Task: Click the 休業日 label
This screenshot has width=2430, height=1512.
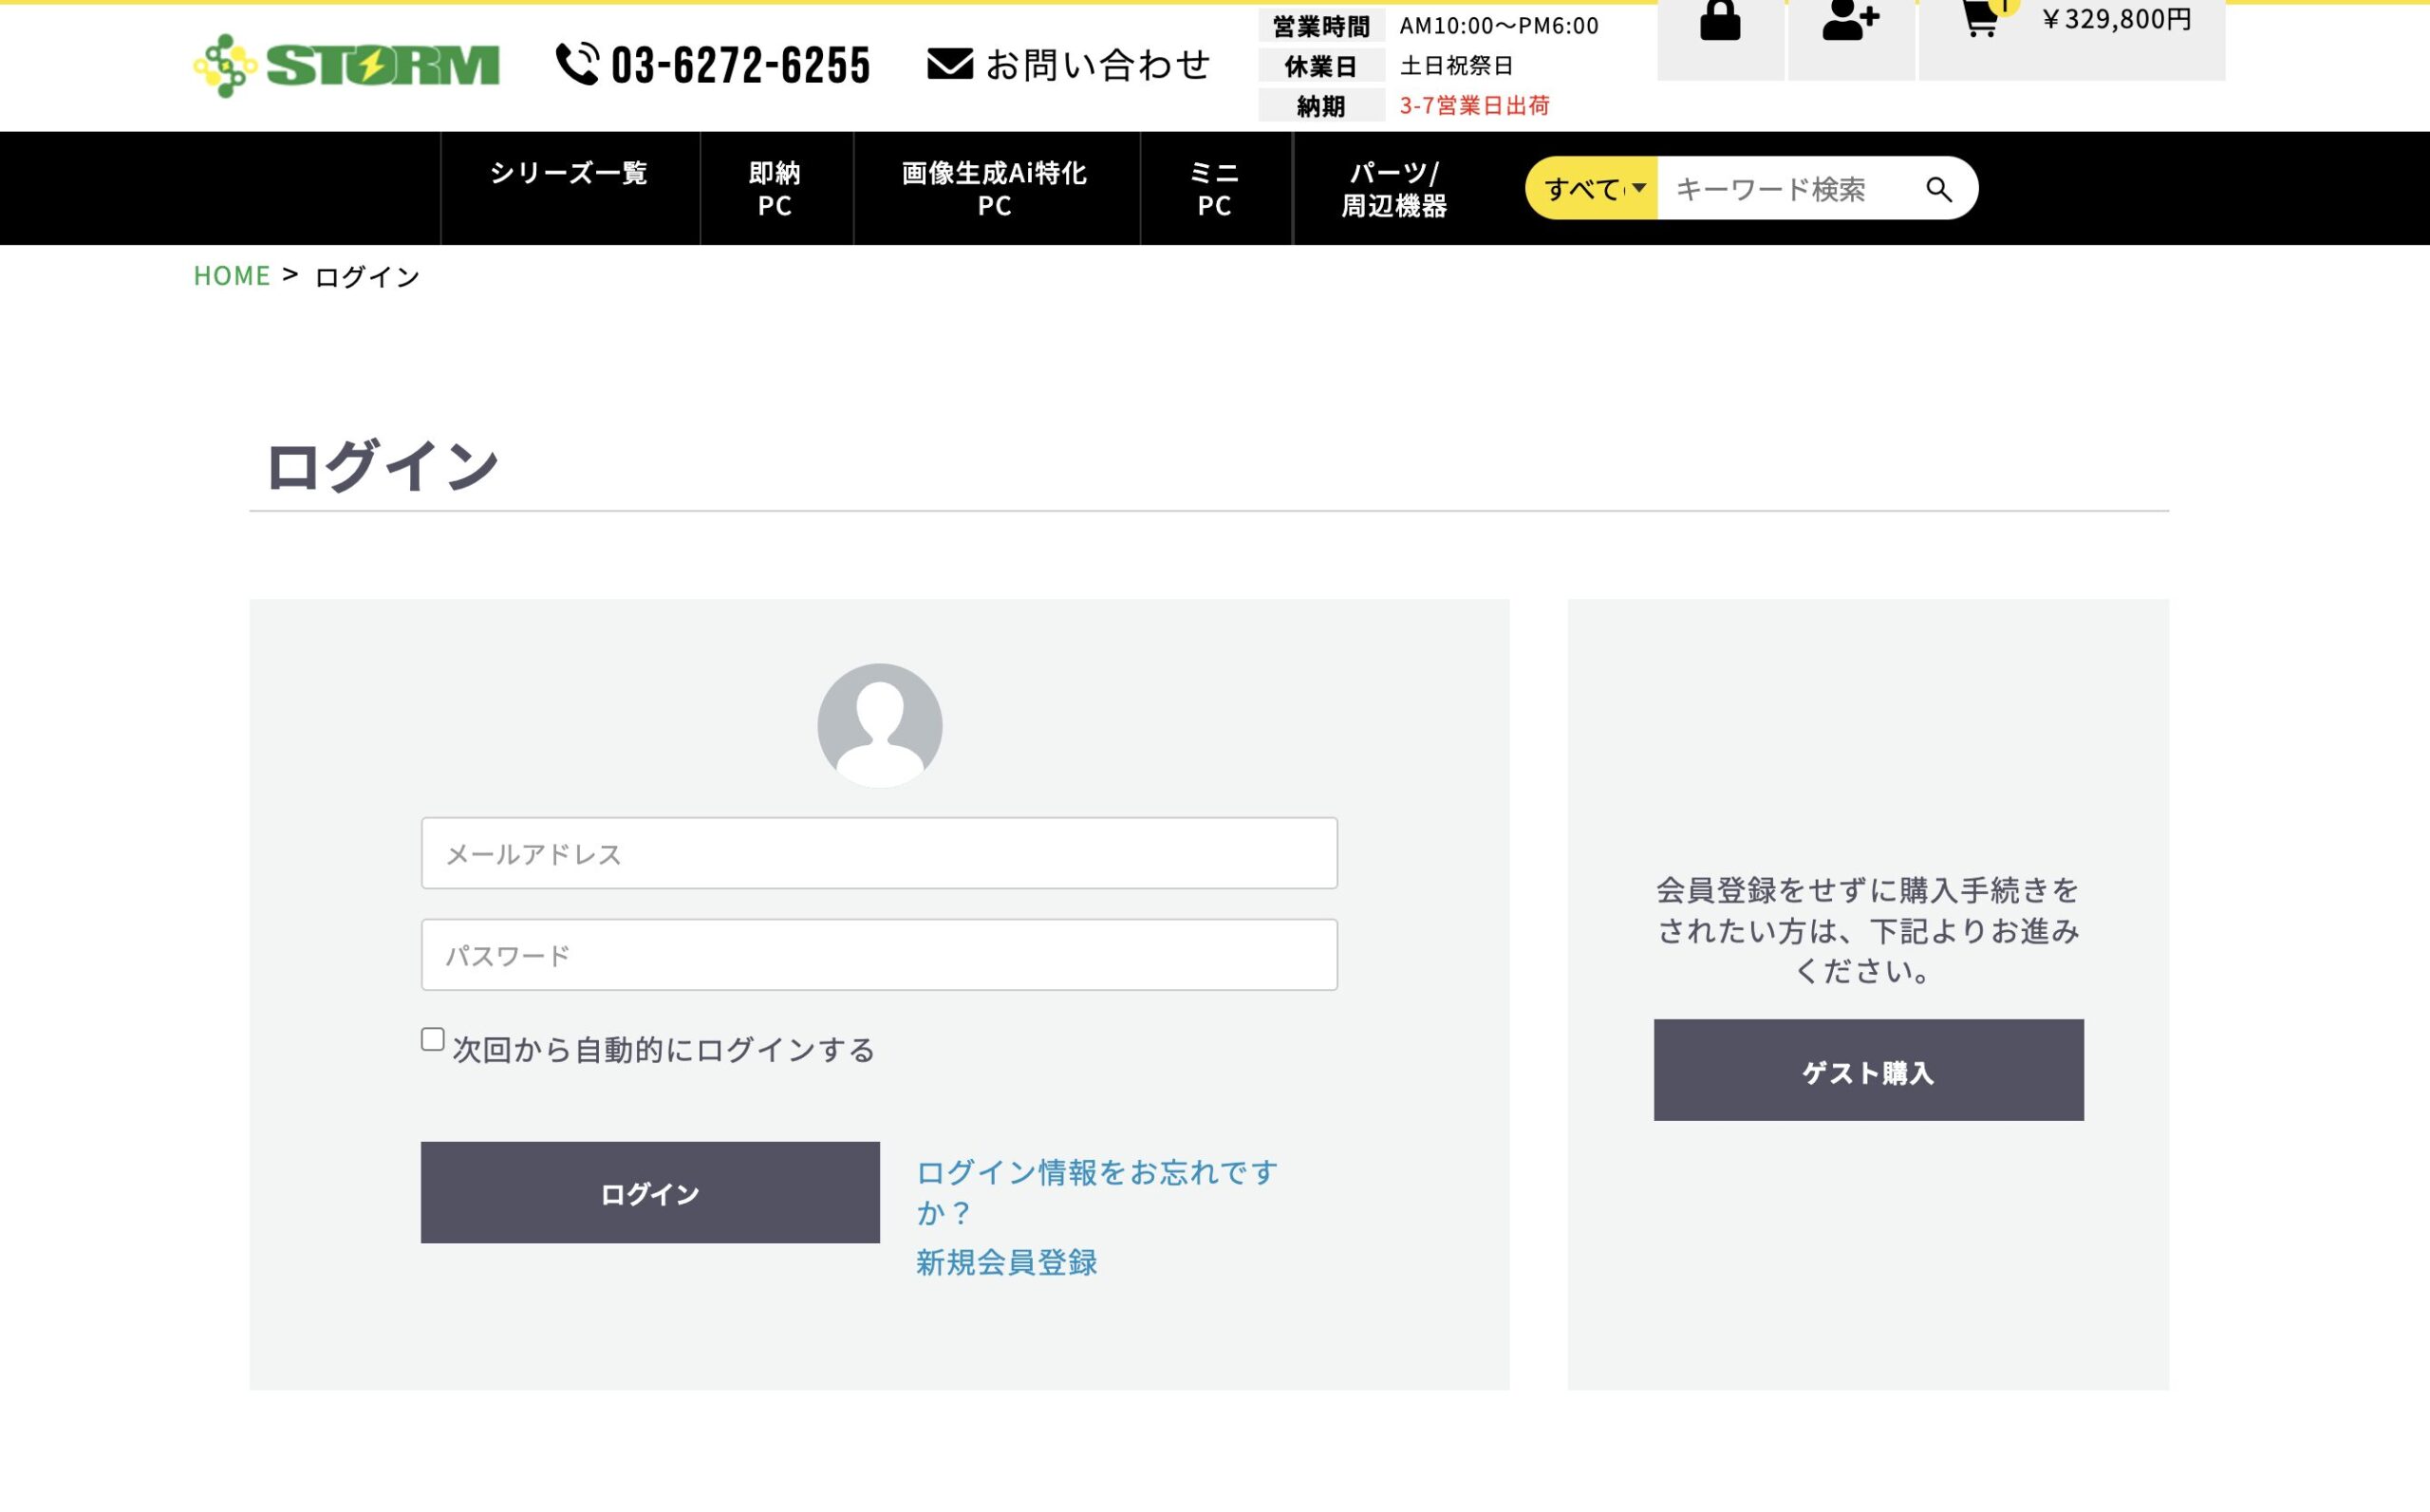Action: [x=1321, y=66]
